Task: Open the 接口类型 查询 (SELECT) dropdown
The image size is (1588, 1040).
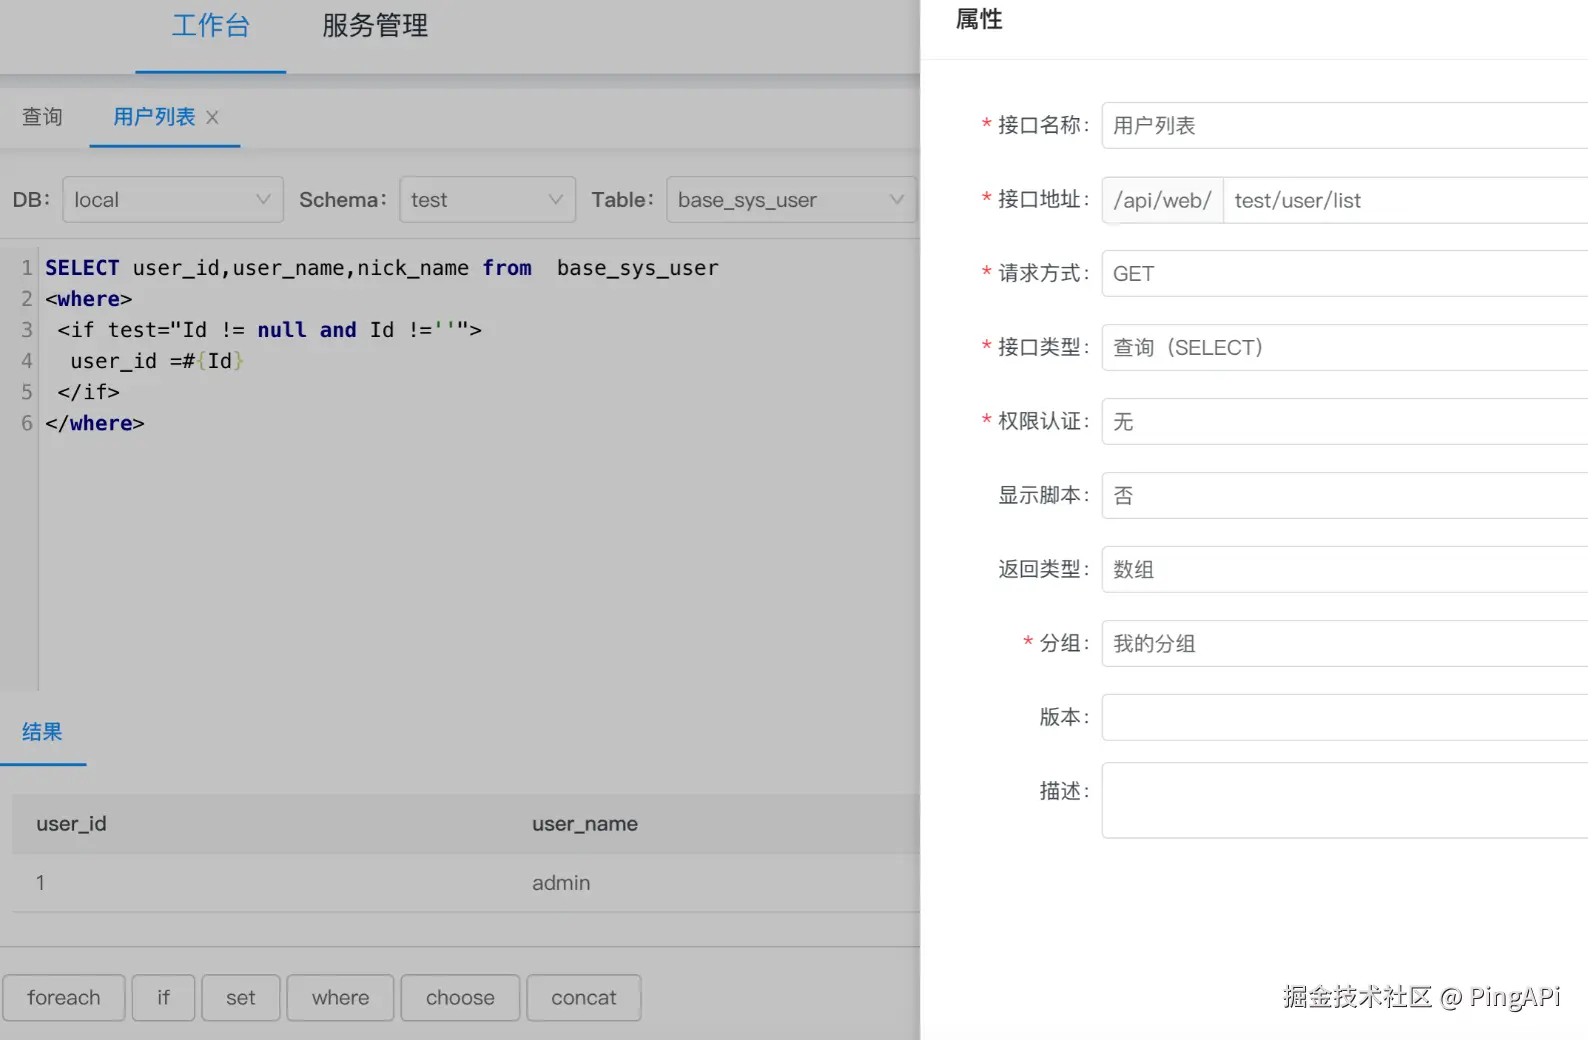Action: click(x=1344, y=348)
